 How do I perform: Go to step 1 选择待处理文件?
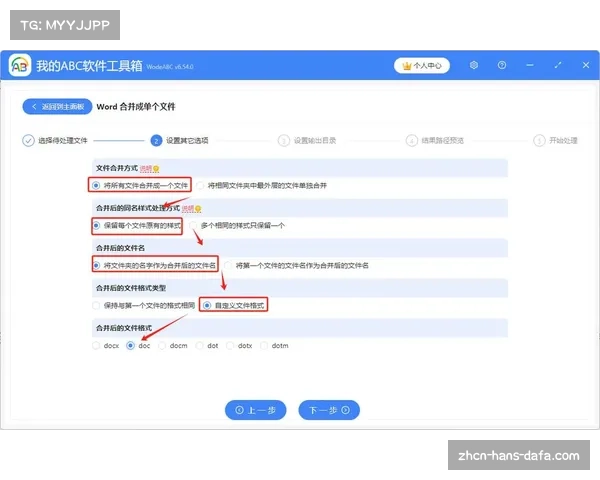[55, 140]
